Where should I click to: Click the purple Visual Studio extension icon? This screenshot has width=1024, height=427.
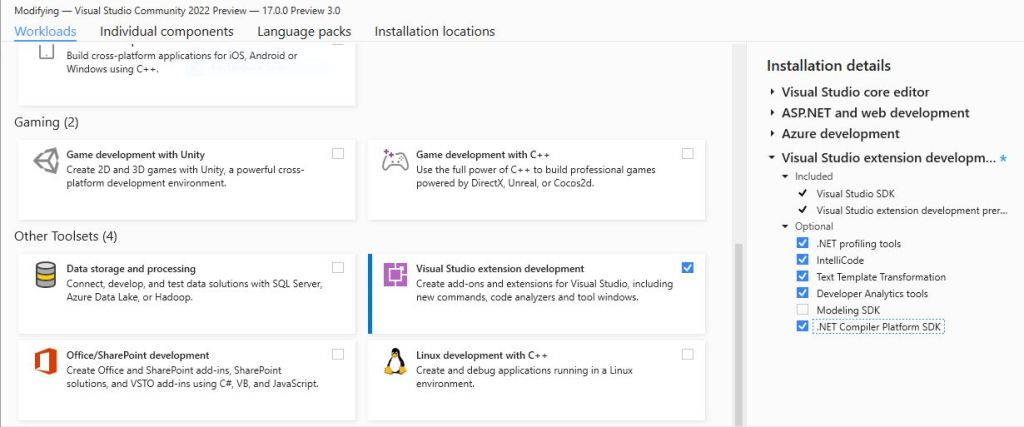click(x=396, y=275)
